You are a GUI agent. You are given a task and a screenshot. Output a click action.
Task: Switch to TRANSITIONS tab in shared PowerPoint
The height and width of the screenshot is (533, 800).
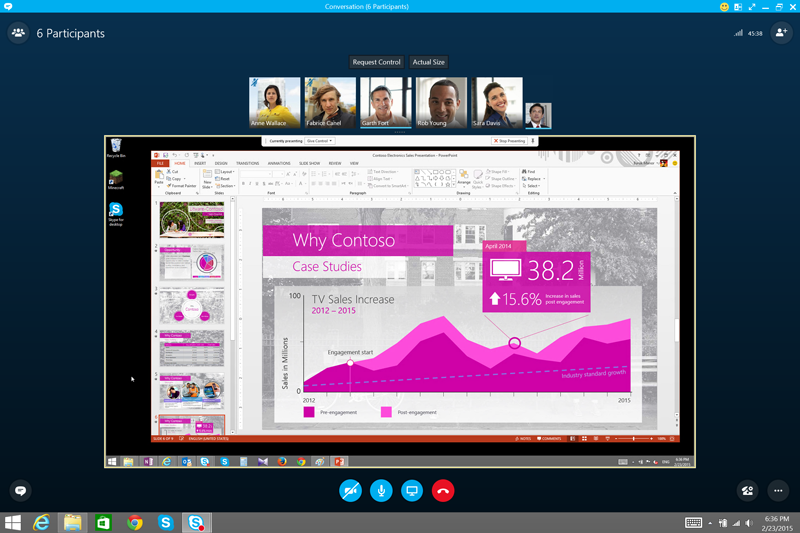pos(247,163)
